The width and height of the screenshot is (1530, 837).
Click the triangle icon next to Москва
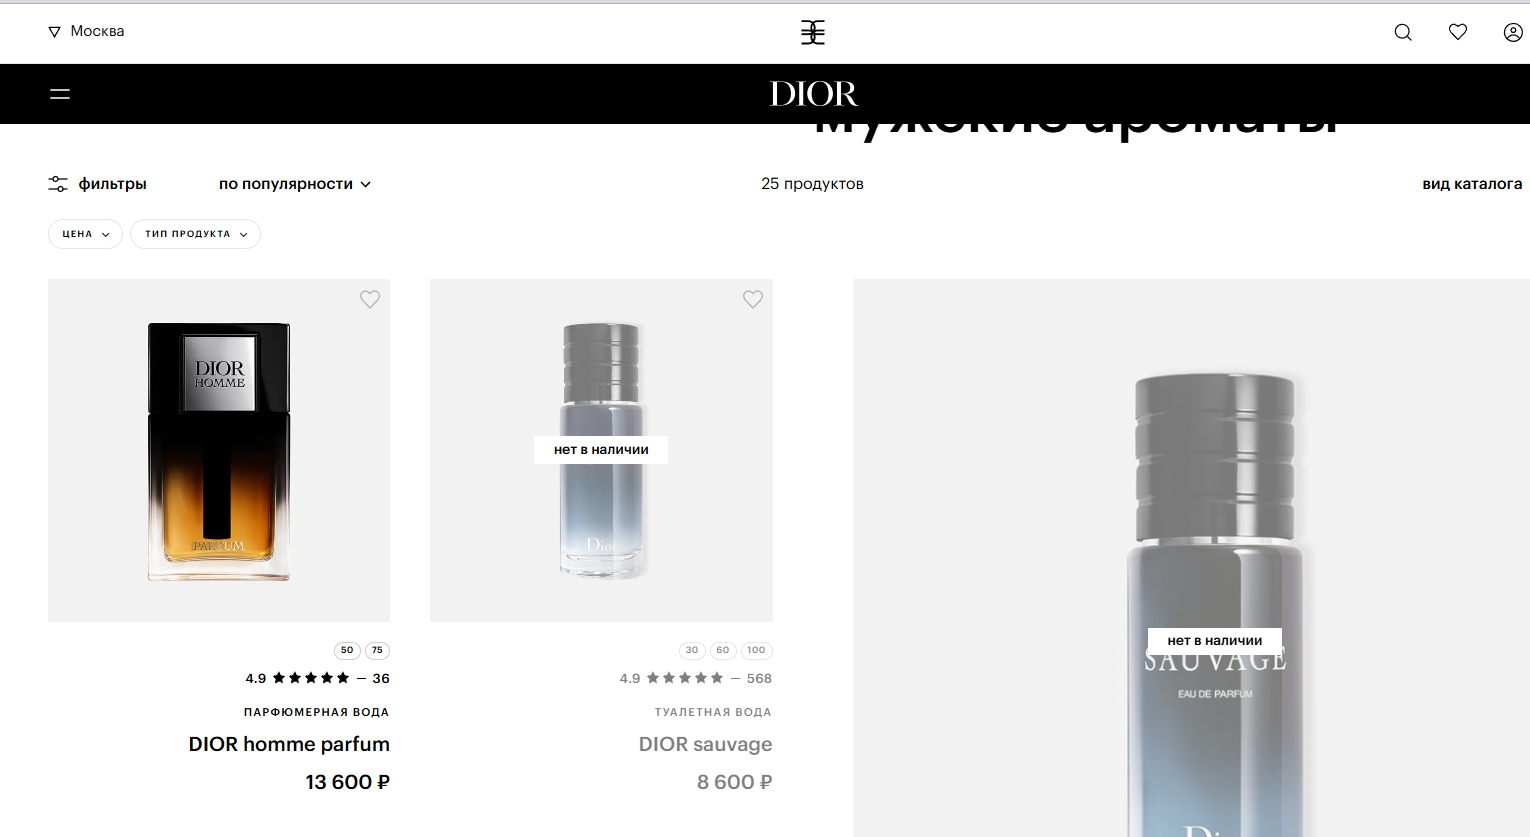coord(54,32)
